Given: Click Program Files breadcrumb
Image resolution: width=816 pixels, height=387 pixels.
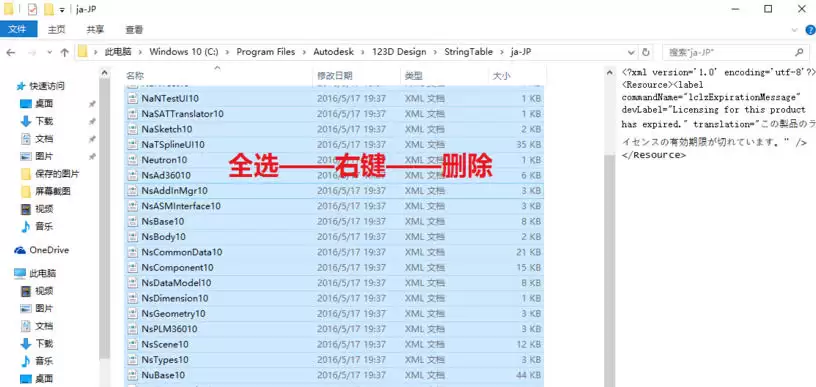Looking at the screenshot, I should tap(265, 52).
